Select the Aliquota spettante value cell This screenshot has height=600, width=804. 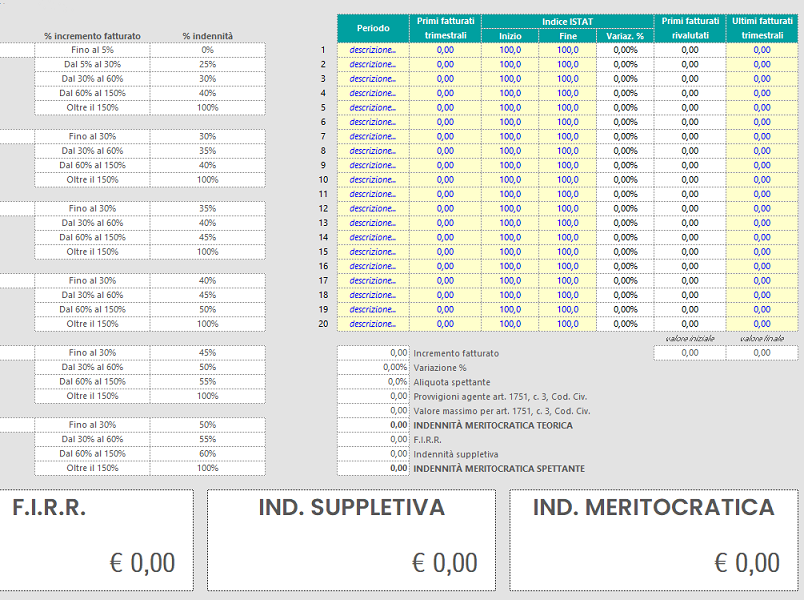[x=373, y=382]
